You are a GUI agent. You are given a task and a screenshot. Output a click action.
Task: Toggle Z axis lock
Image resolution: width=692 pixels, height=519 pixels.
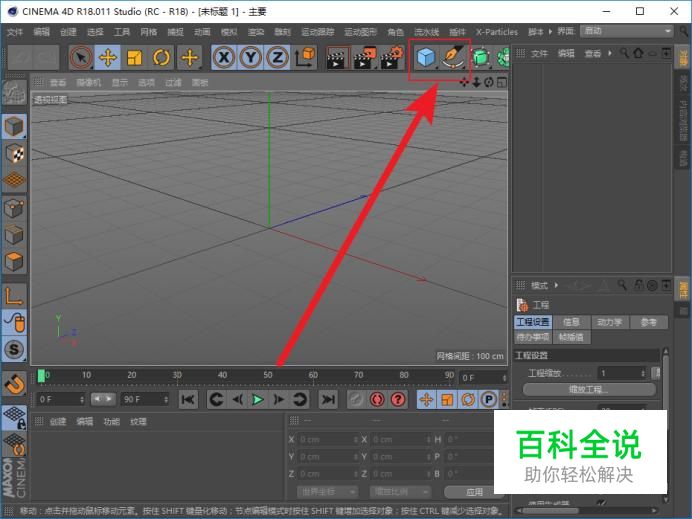pyautogui.click(x=278, y=58)
